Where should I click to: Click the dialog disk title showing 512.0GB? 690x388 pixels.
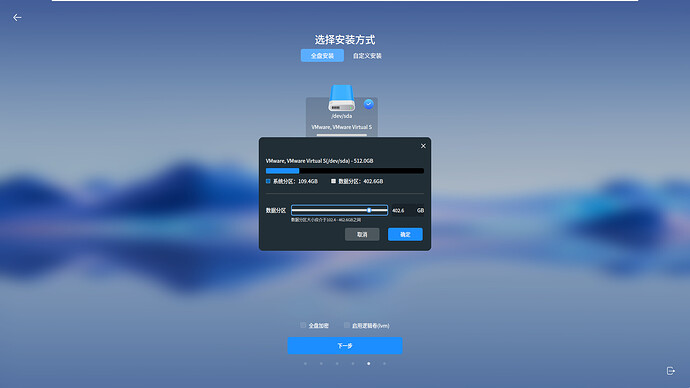pyautogui.click(x=319, y=161)
